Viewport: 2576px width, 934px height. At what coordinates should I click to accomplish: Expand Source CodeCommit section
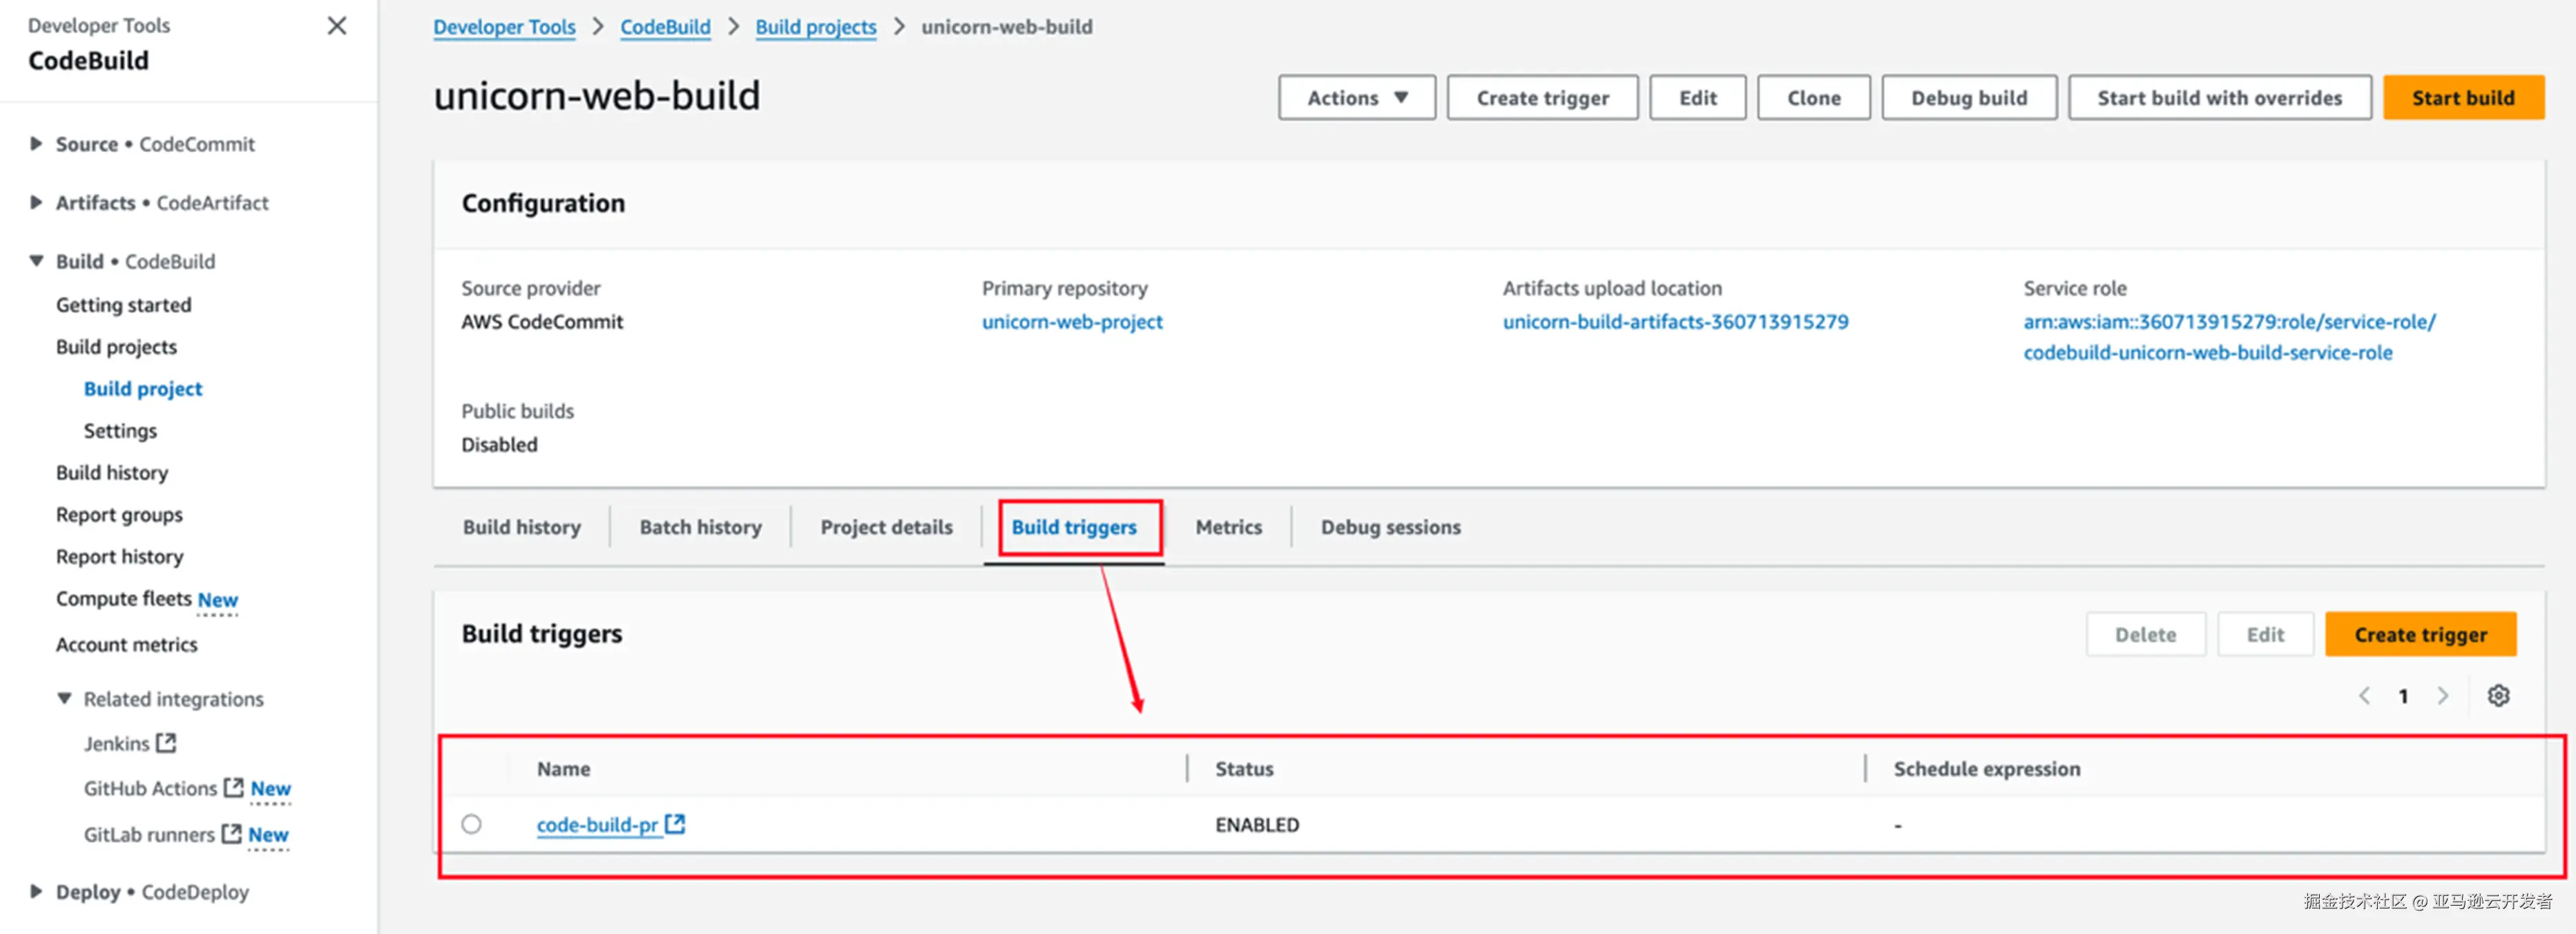click(x=36, y=144)
